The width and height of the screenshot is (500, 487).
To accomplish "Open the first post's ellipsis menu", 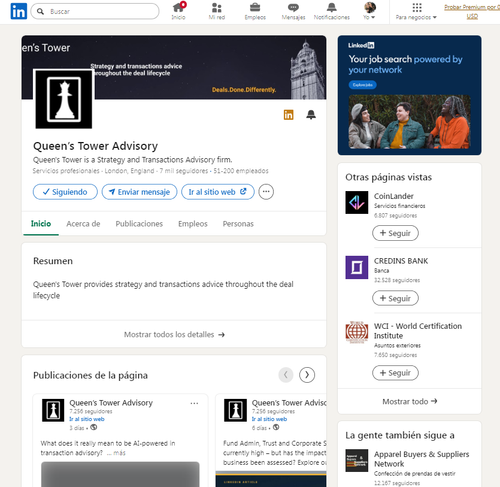I will tap(194, 403).
